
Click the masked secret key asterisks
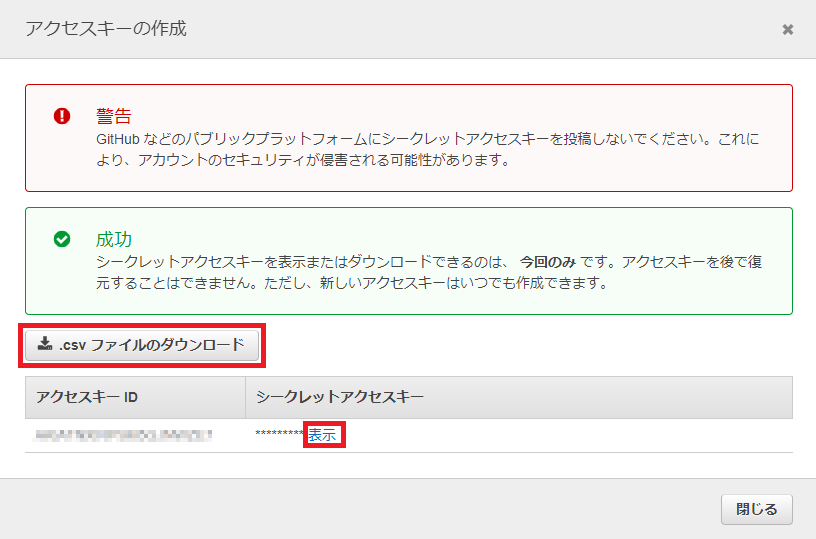(279, 434)
